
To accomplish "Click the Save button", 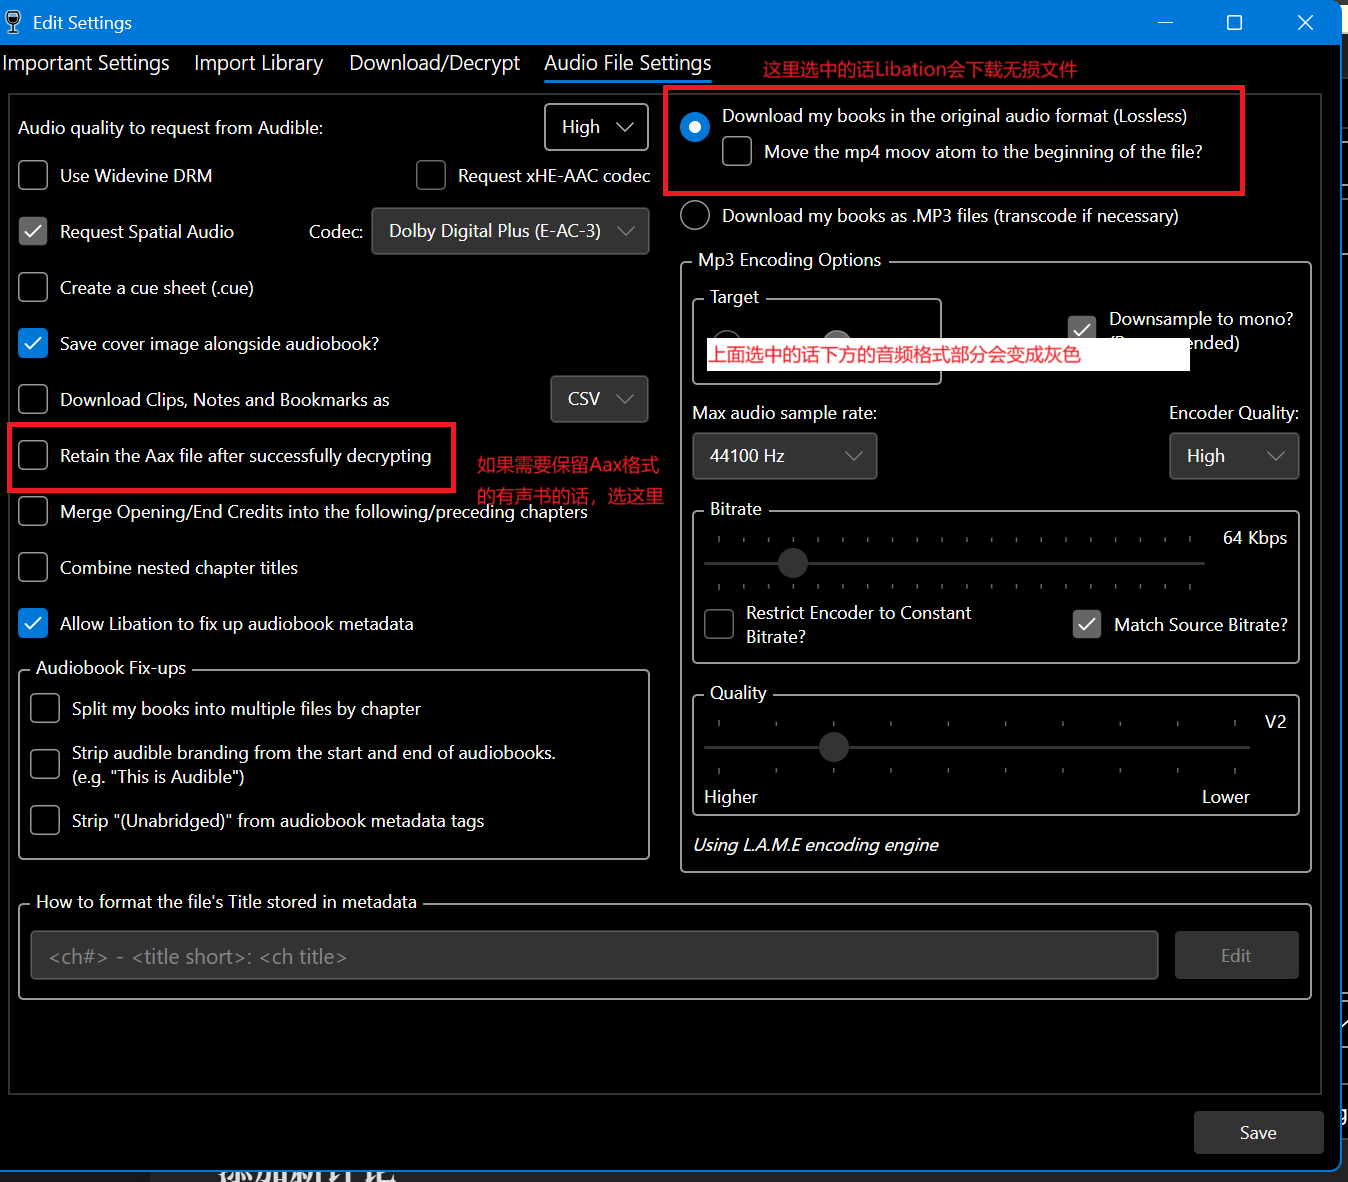I will (x=1257, y=1132).
